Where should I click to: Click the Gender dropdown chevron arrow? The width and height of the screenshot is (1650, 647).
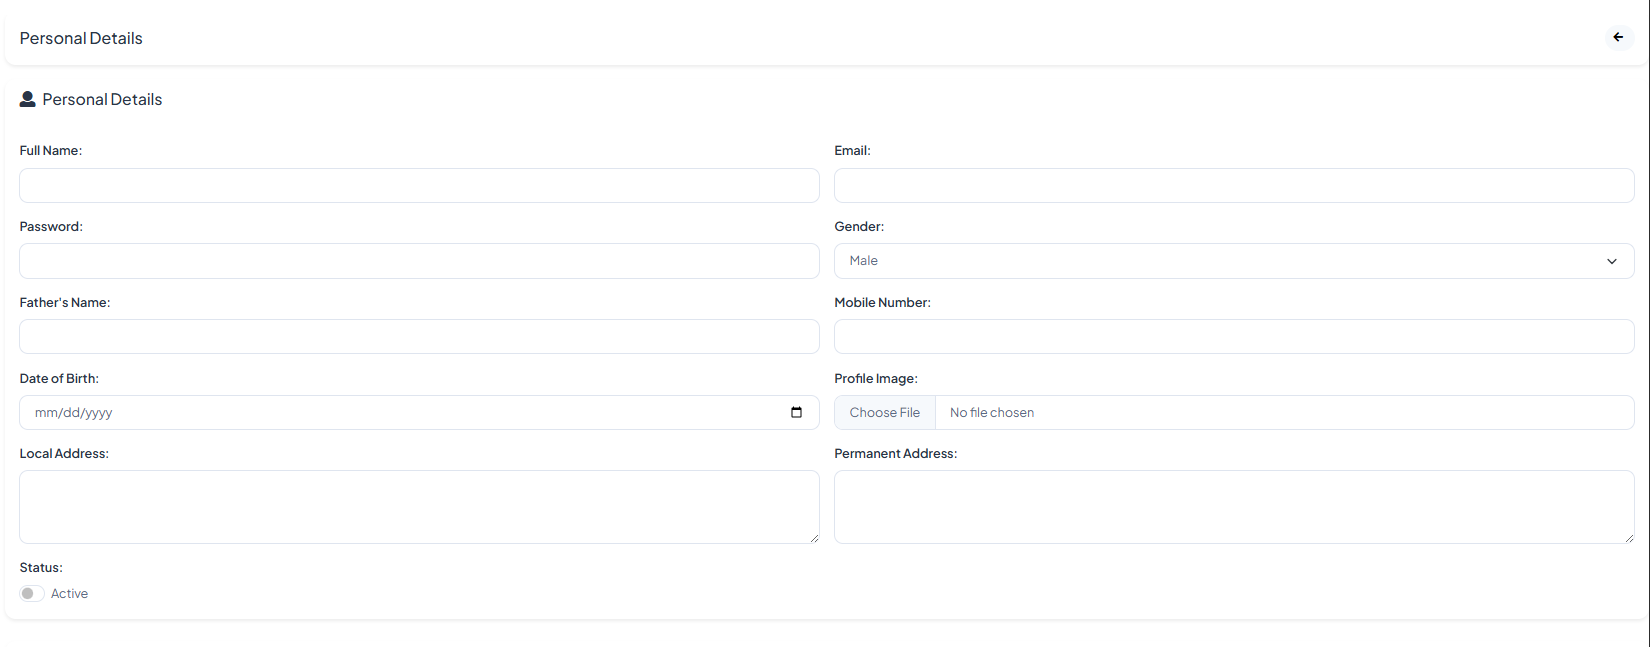click(1612, 260)
